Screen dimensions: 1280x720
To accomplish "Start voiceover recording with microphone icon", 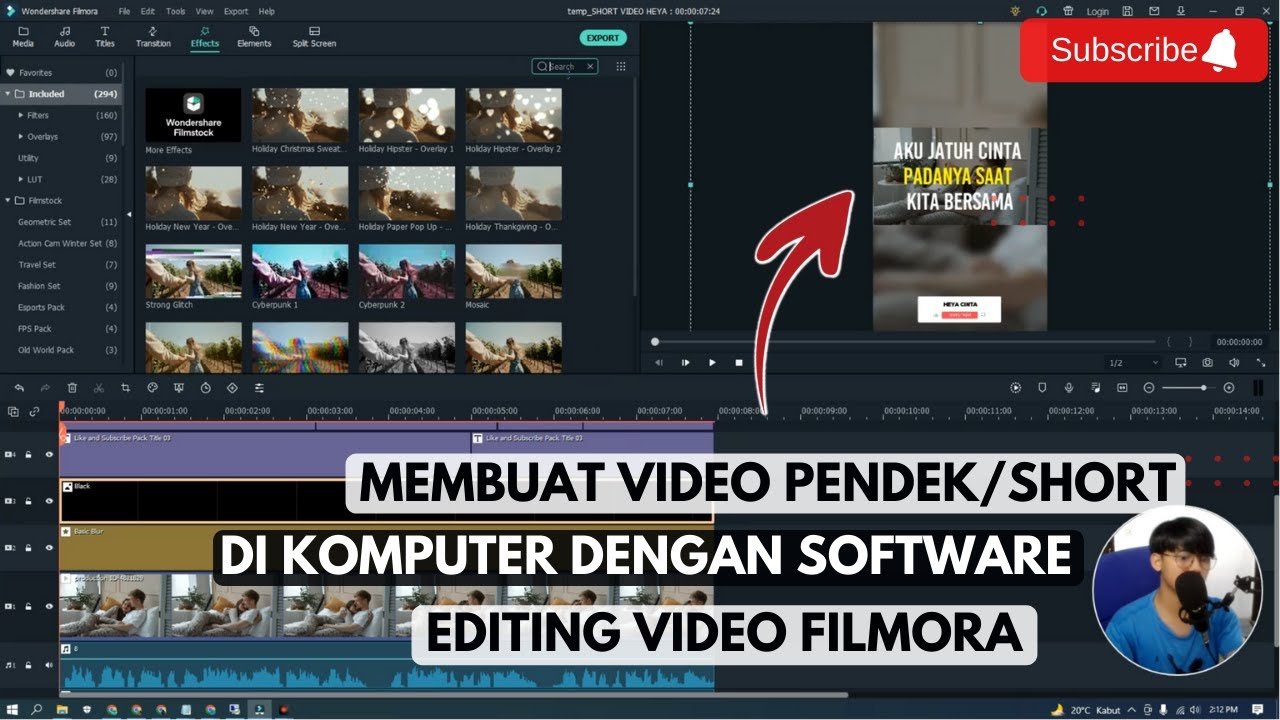I will coord(1069,387).
